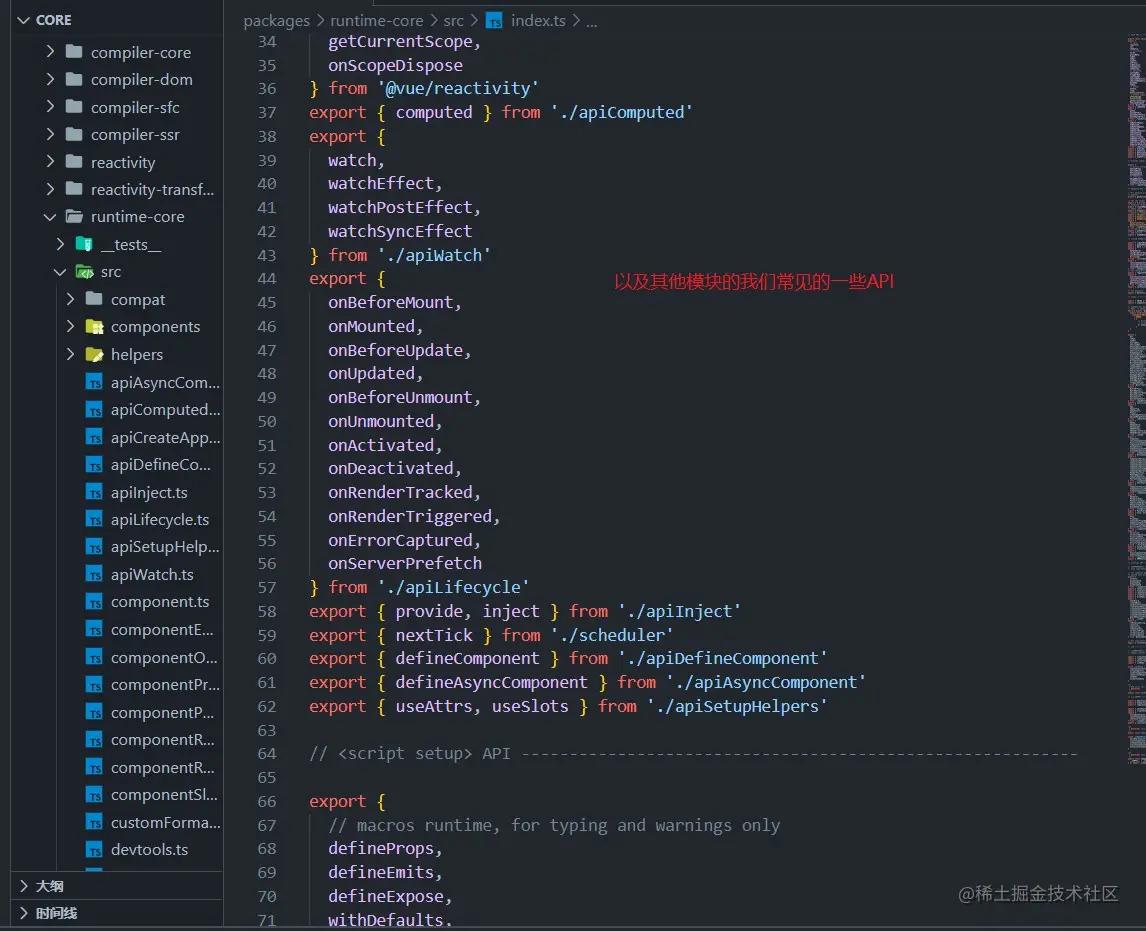Click the helpers folder icon

94,354
